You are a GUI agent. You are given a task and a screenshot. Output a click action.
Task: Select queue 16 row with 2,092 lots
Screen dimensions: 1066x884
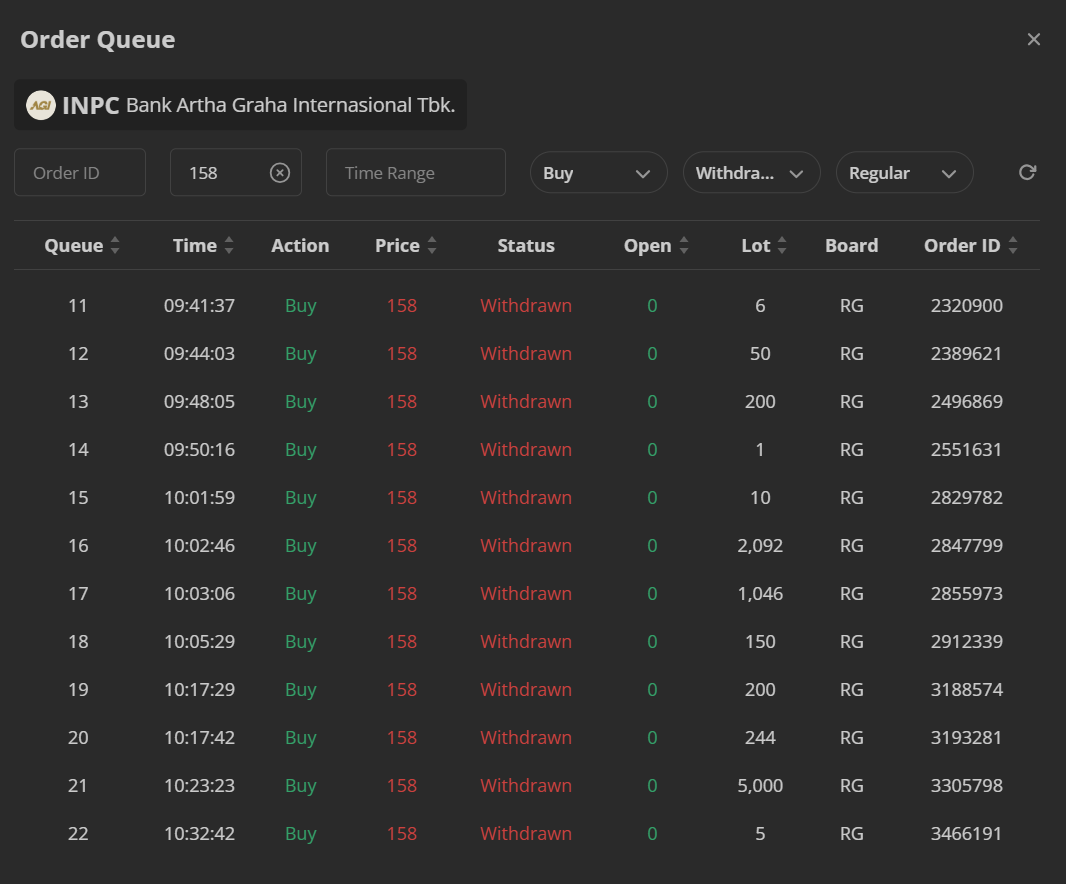(x=526, y=546)
